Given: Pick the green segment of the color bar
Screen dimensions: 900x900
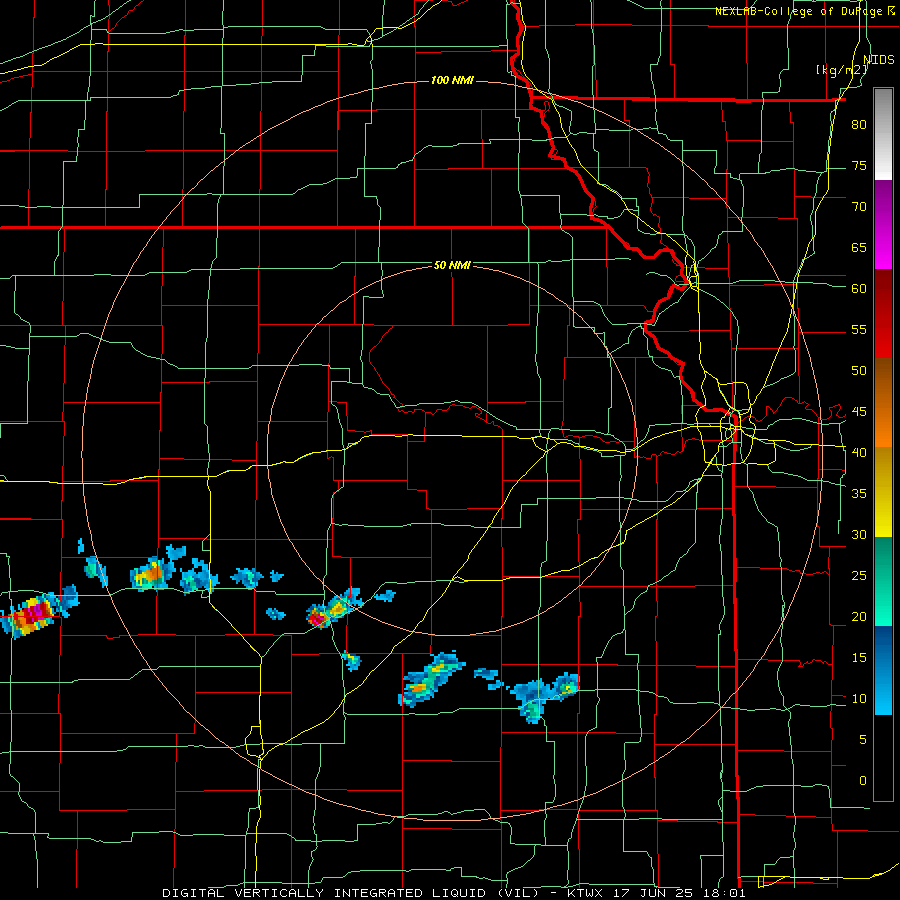Looking at the screenshot, I should 883,581.
